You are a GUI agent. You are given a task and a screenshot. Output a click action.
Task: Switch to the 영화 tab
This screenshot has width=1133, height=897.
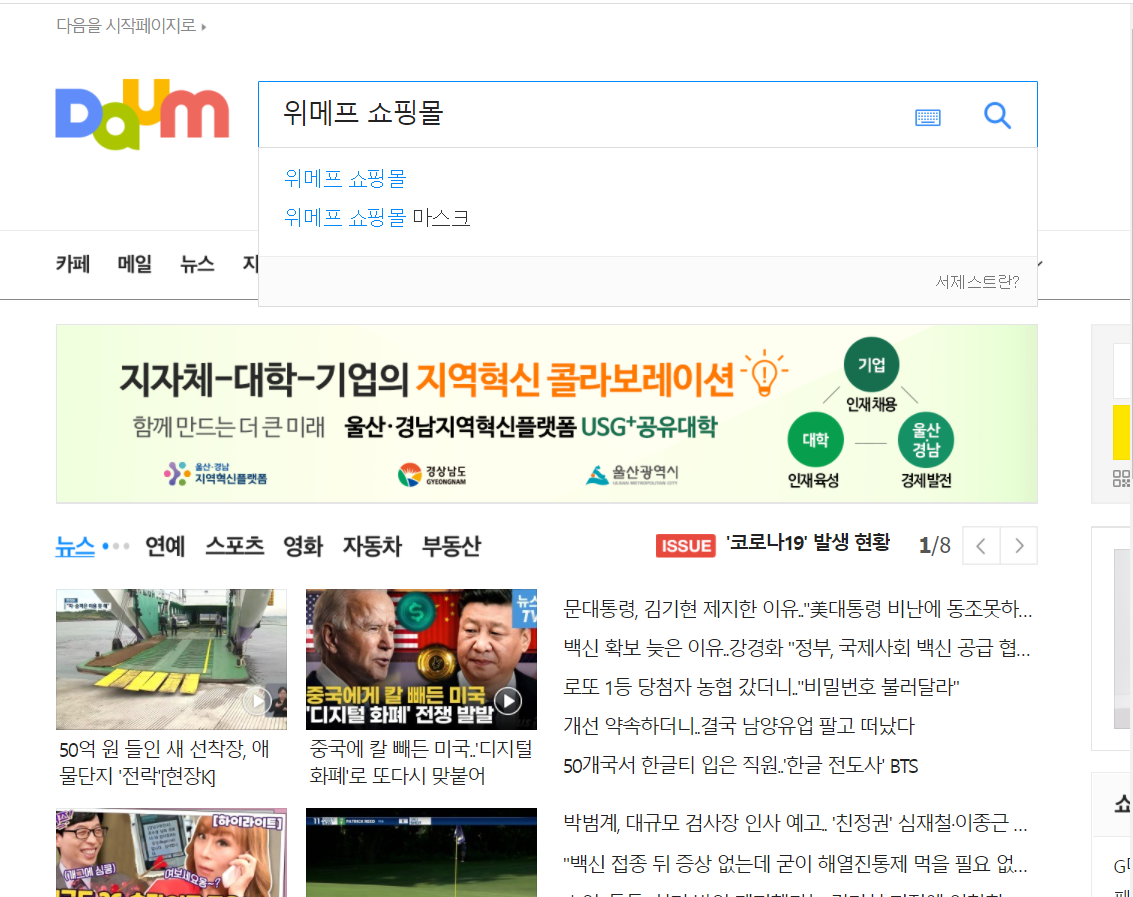pos(303,546)
